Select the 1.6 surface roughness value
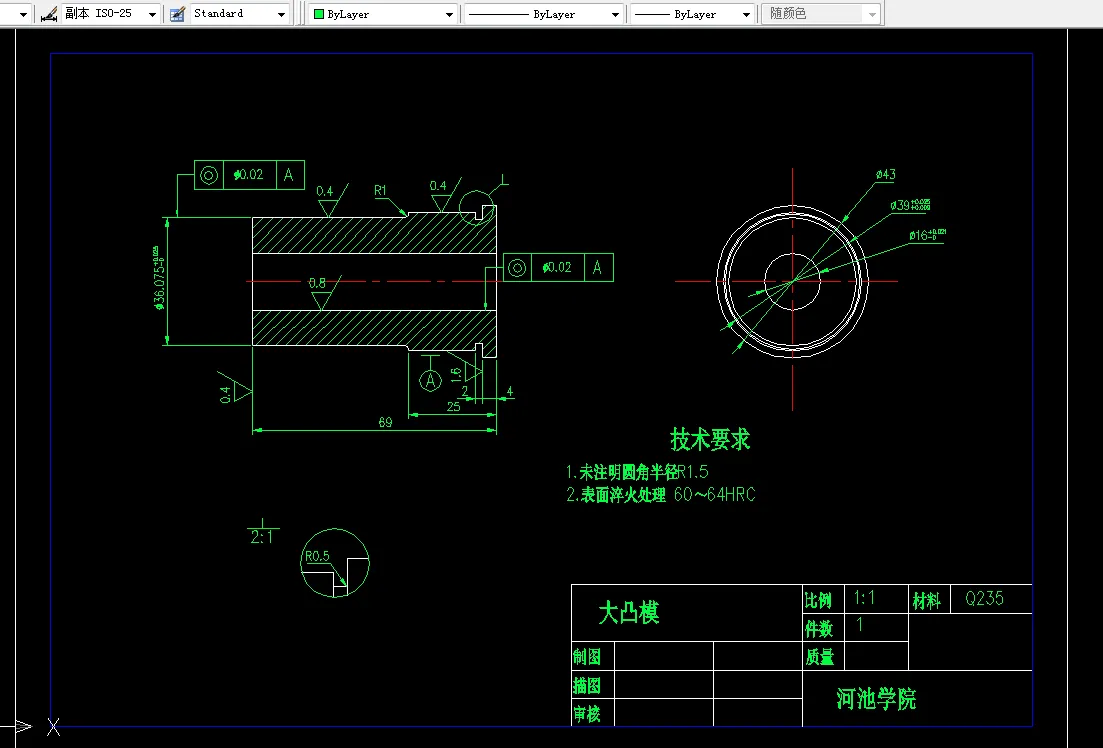 tap(456, 374)
